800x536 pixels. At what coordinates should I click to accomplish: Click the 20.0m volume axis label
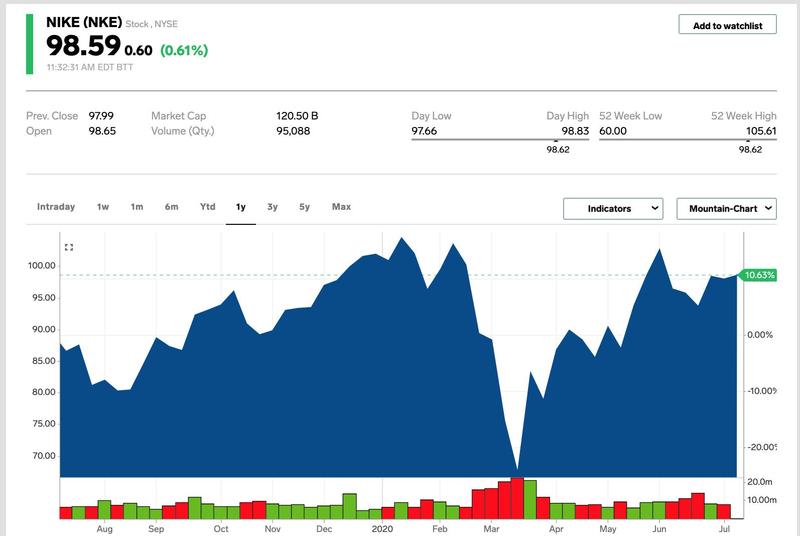760,482
